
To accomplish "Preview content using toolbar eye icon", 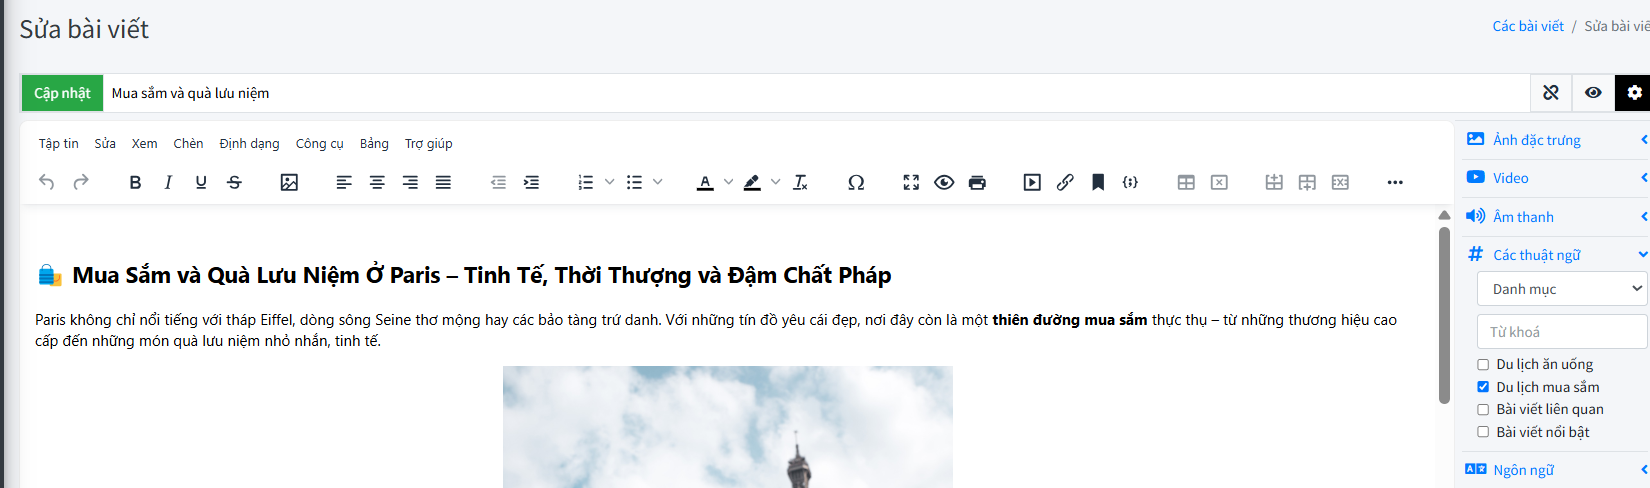I will pos(944,182).
